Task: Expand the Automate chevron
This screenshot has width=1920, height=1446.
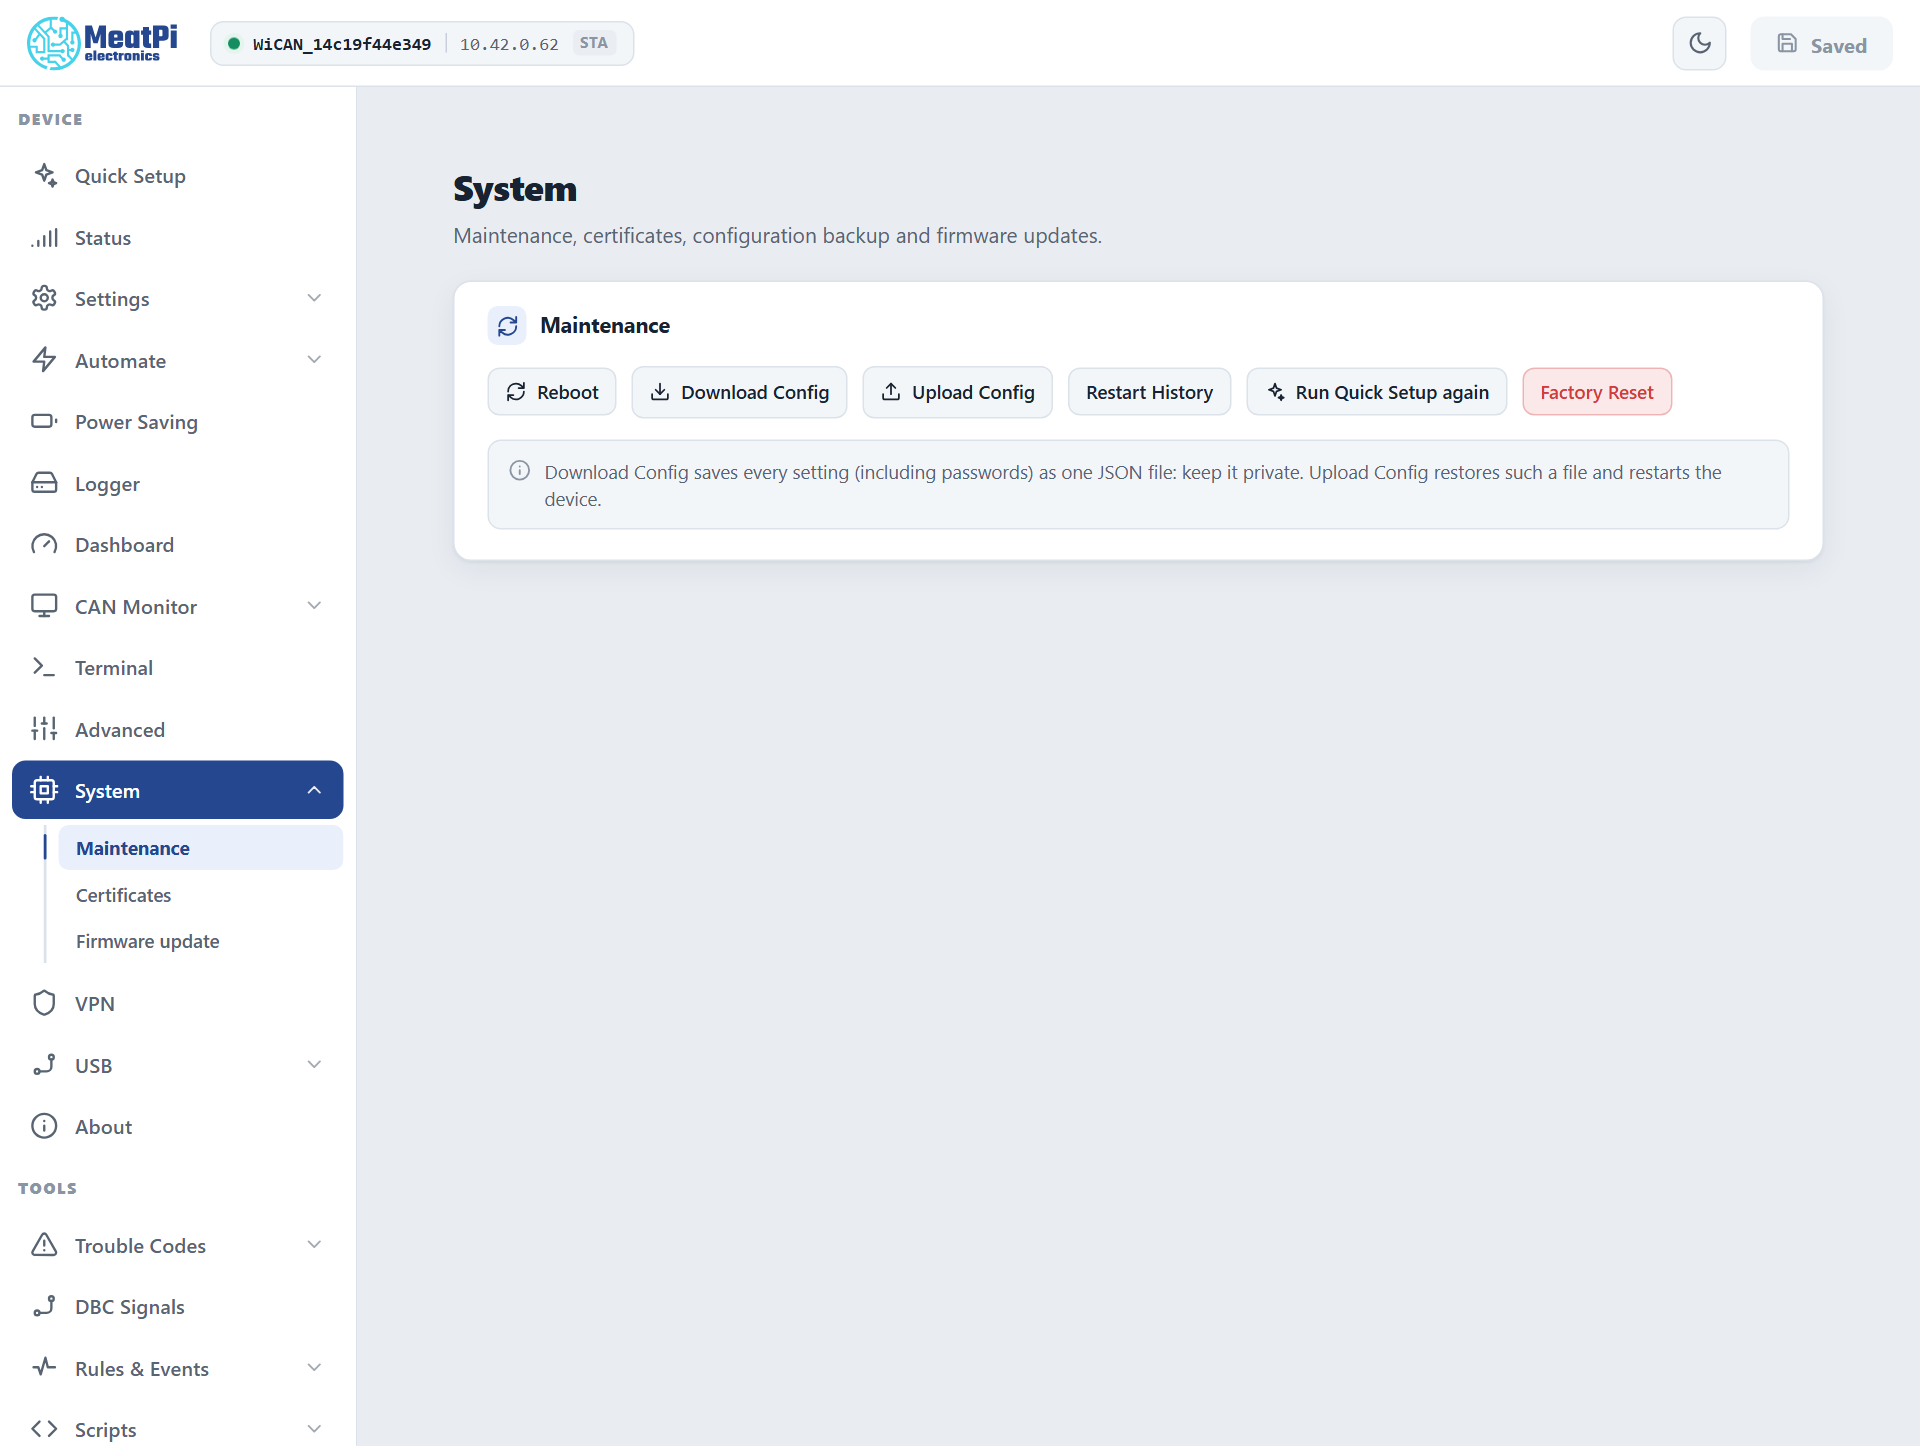Action: (314, 360)
